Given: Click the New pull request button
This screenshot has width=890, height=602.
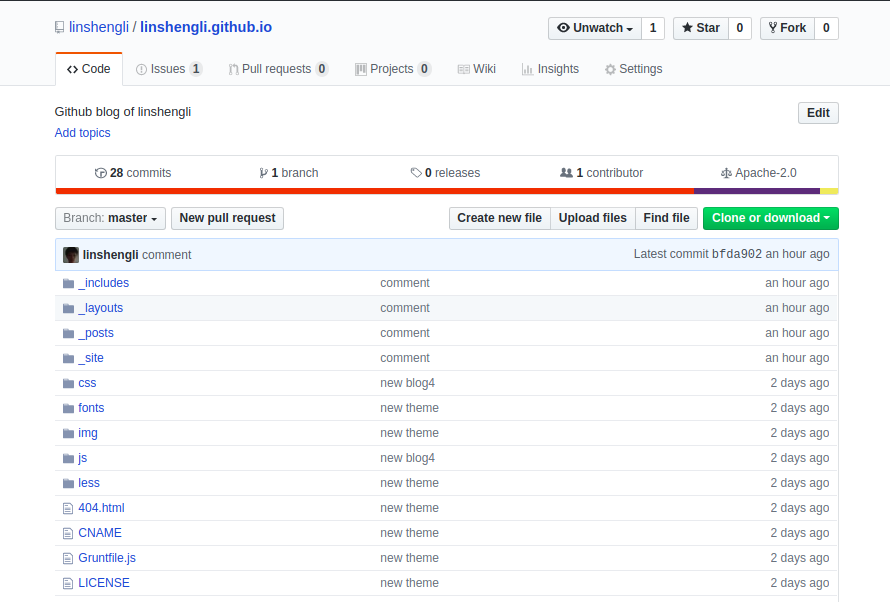Looking at the screenshot, I should 227,218.
